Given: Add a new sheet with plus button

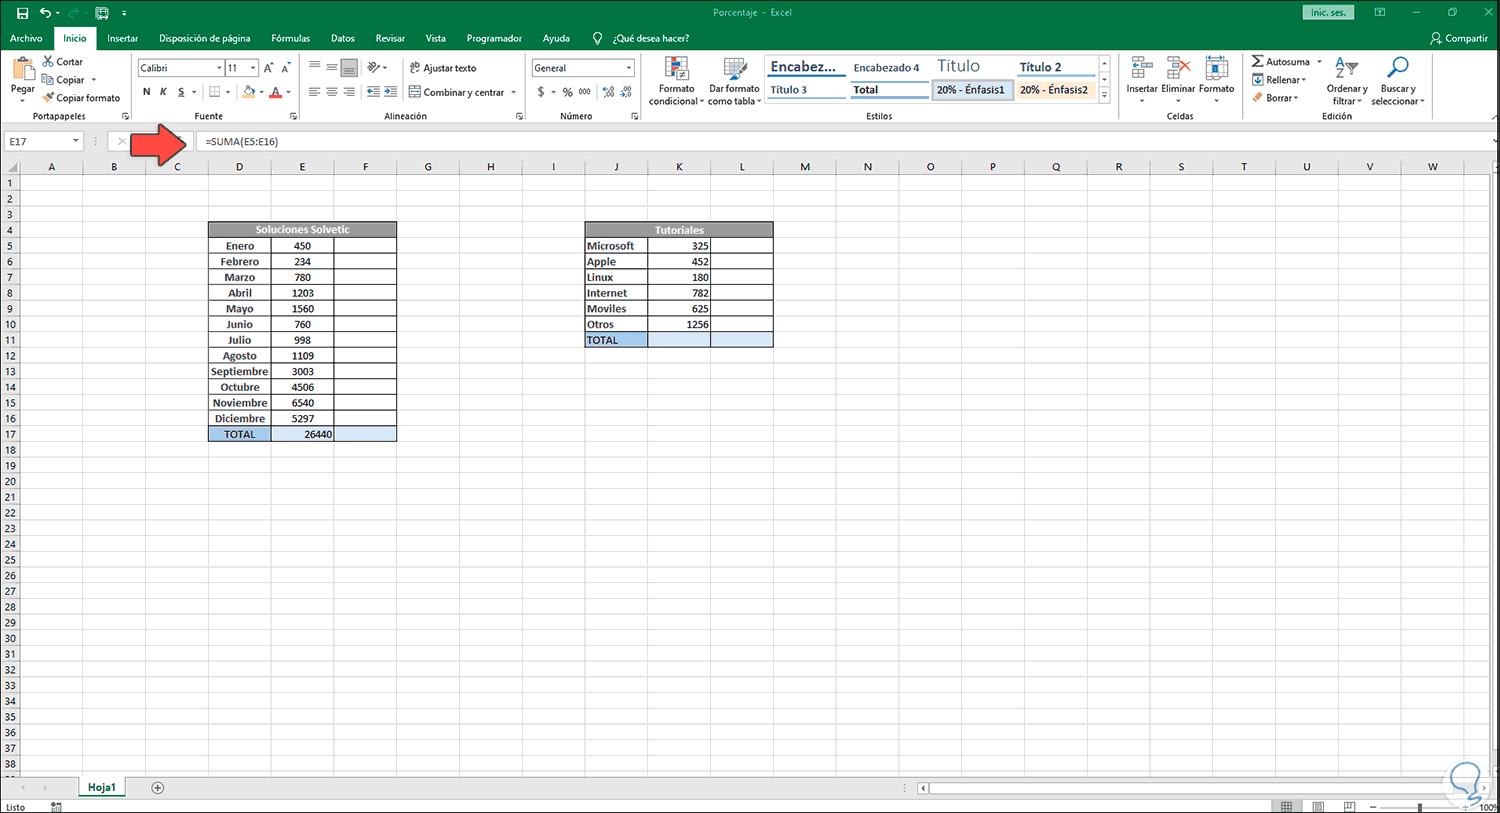Looking at the screenshot, I should [x=158, y=788].
